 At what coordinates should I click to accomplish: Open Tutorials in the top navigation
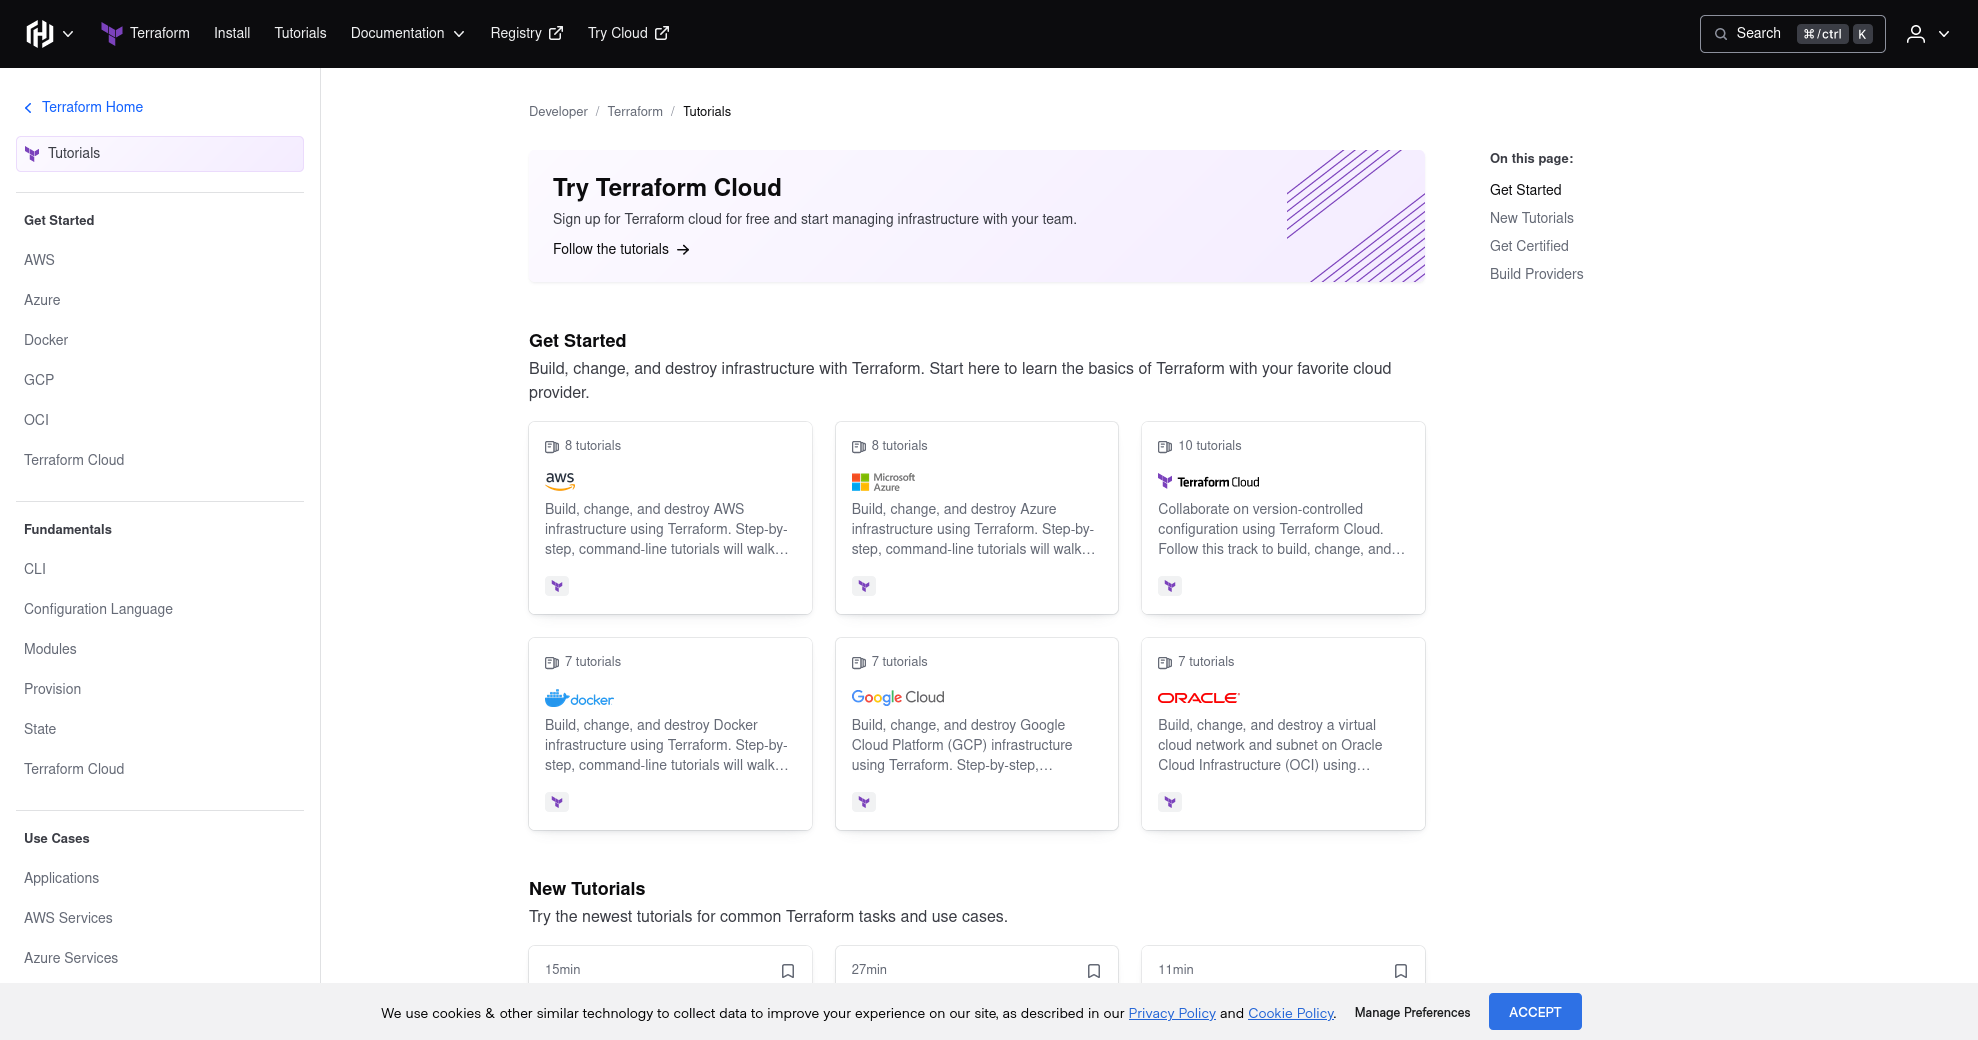click(300, 33)
